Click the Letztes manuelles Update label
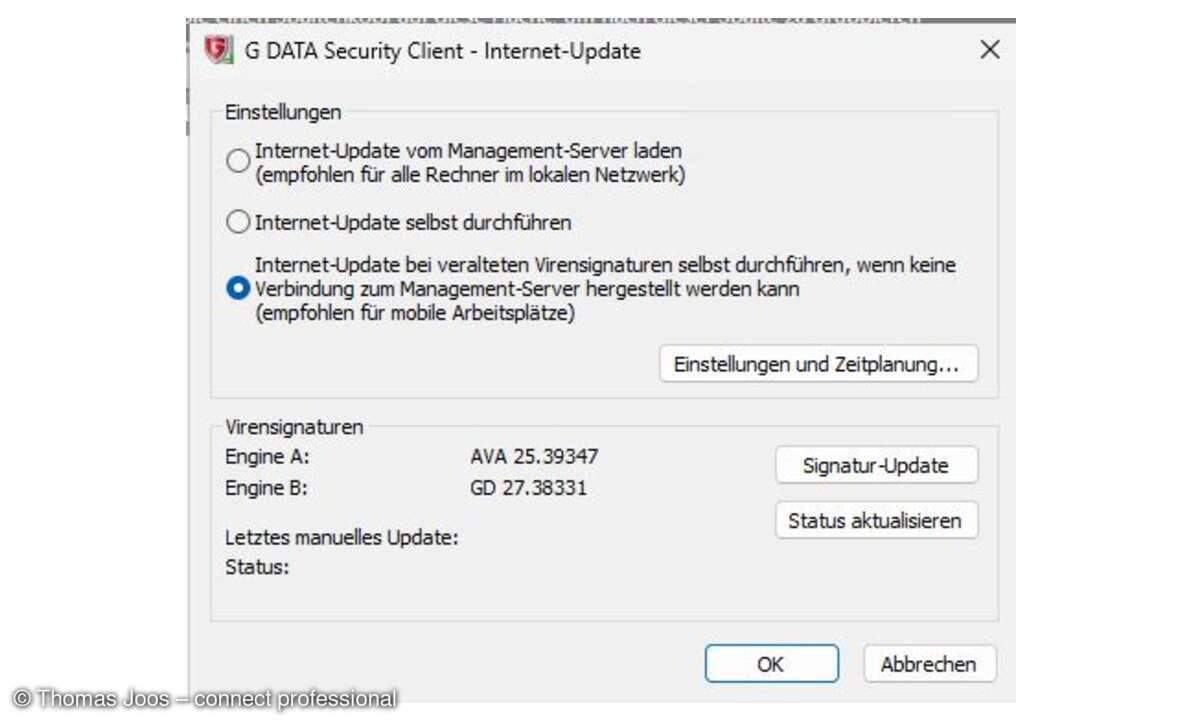This screenshot has height=720, width=1198. coord(341,538)
